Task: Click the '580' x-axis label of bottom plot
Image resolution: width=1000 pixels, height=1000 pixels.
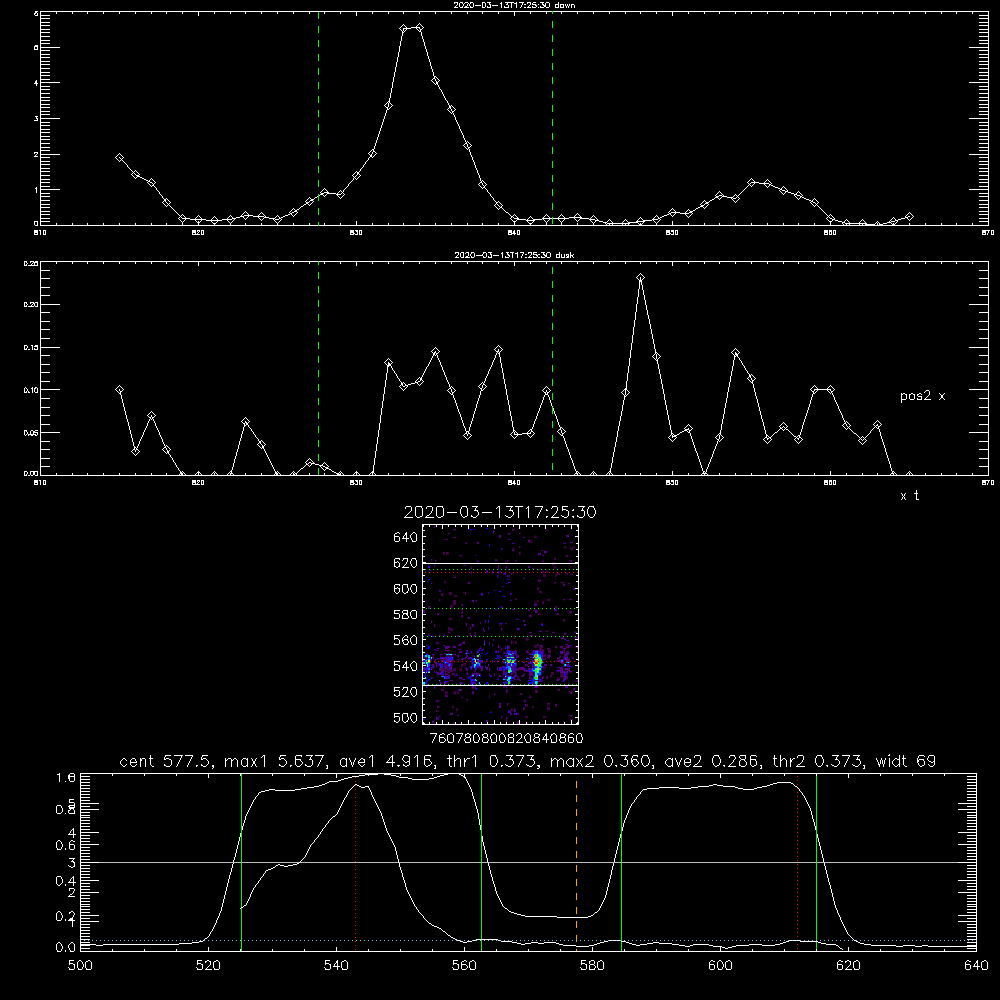Action: tap(592, 966)
